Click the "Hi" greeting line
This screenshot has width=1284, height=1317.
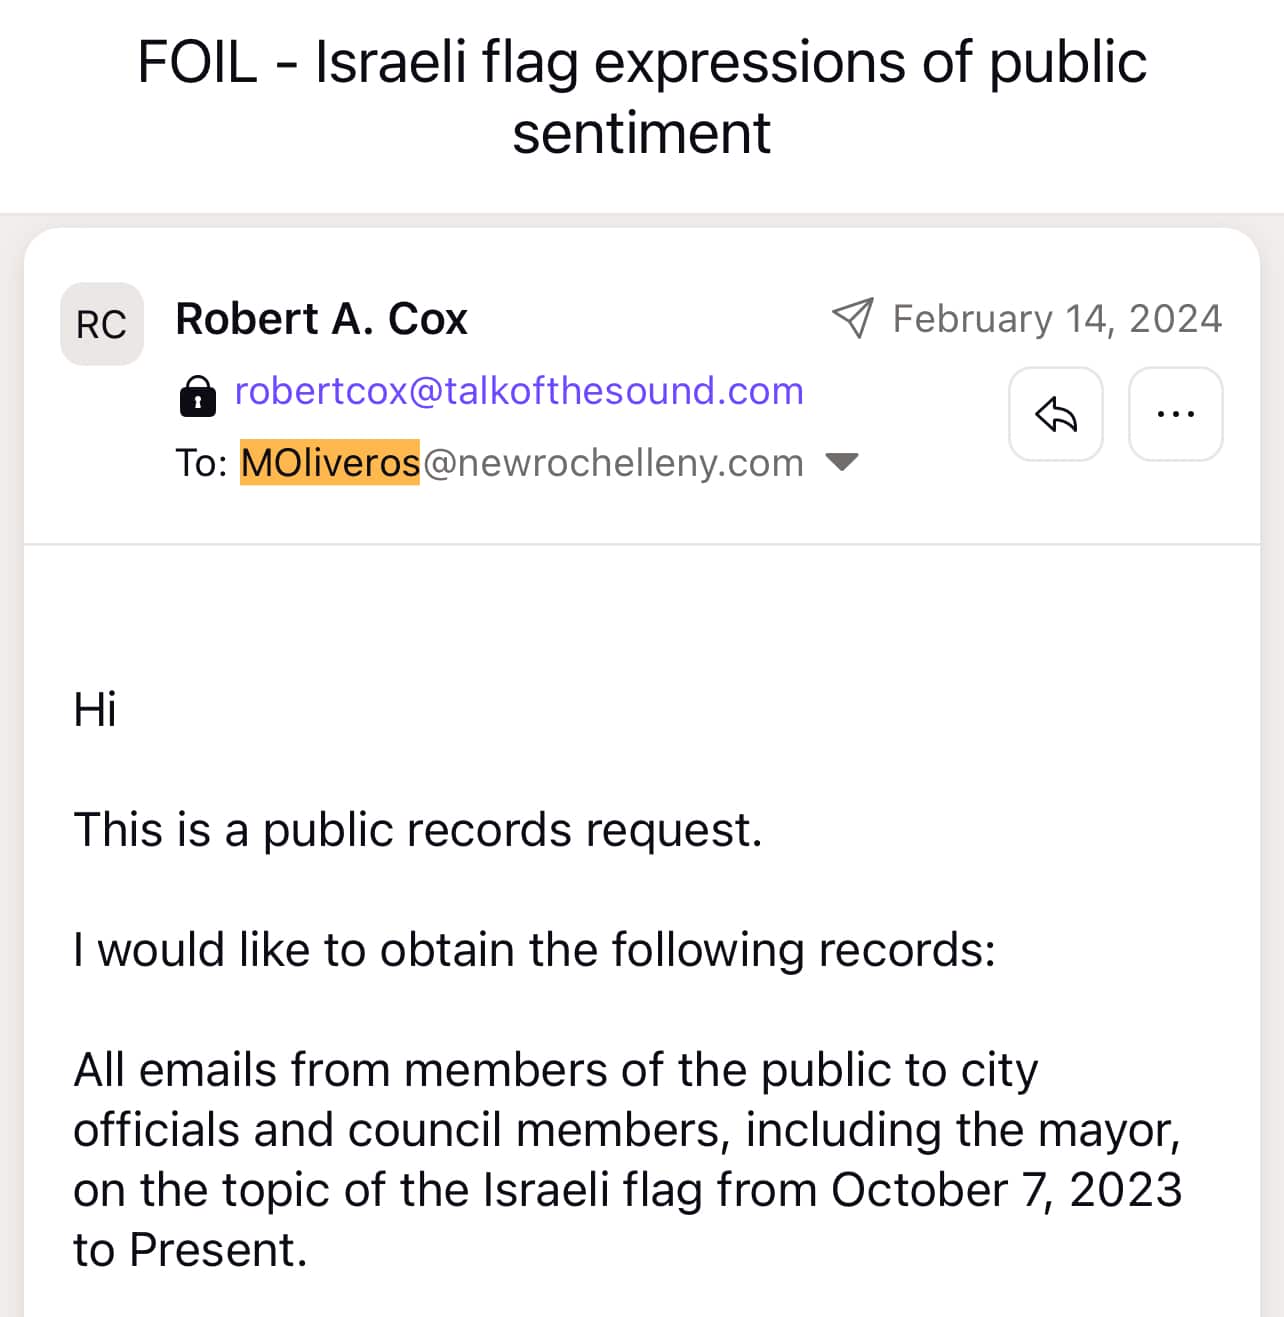pos(95,710)
